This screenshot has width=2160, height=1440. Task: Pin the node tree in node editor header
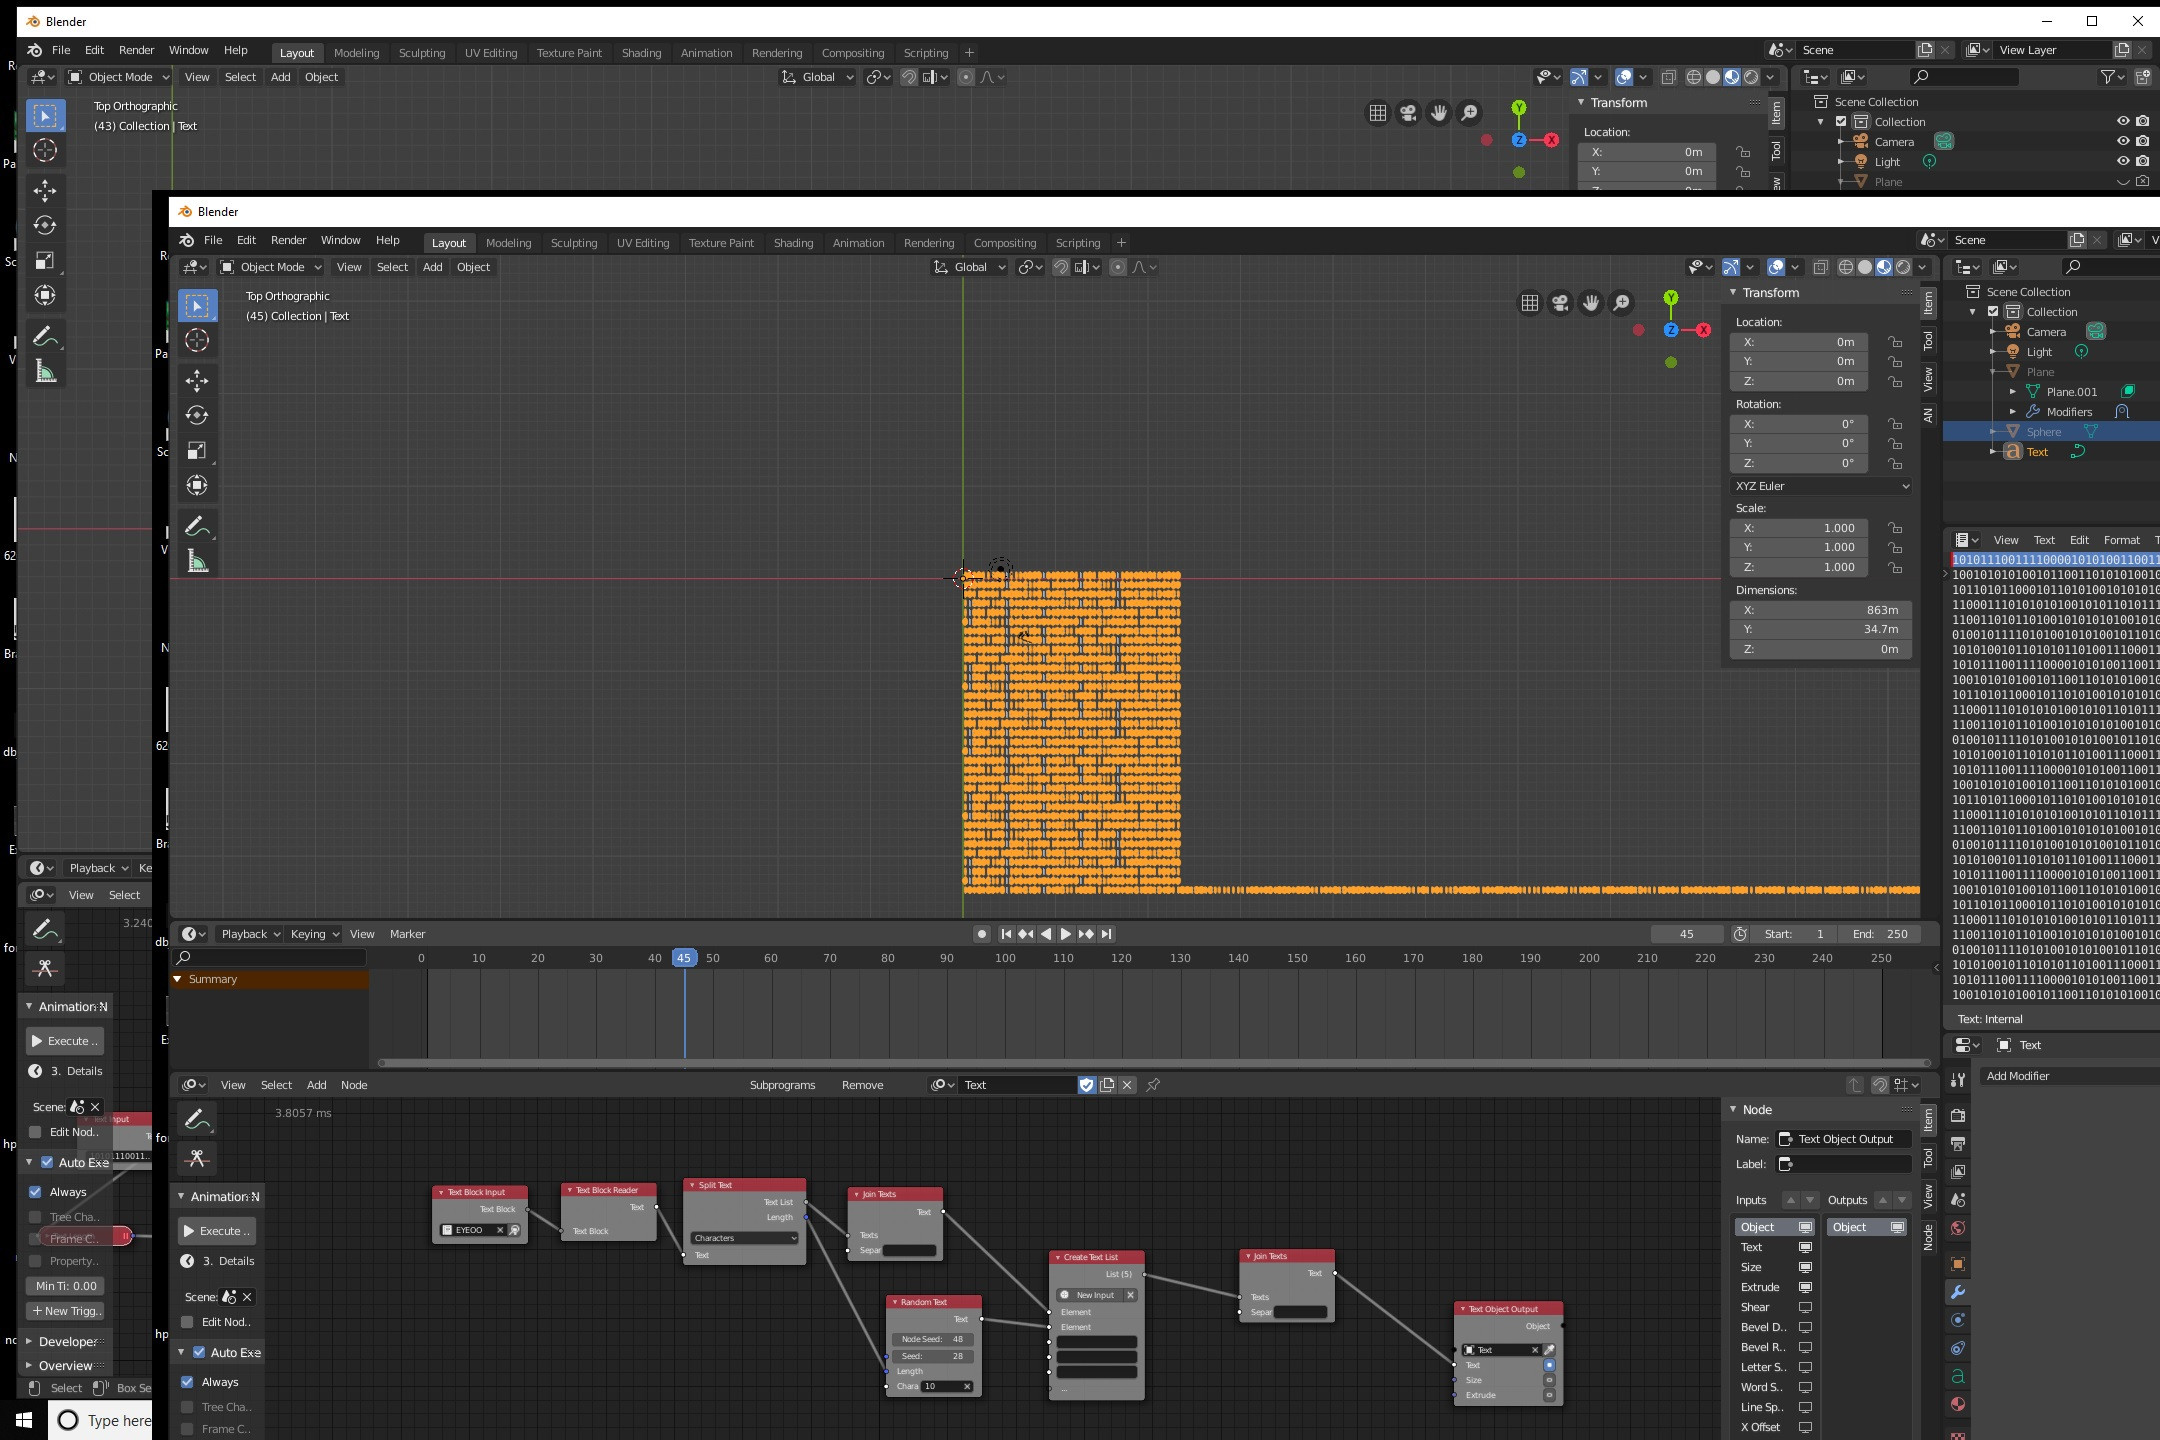click(1153, 1085)
